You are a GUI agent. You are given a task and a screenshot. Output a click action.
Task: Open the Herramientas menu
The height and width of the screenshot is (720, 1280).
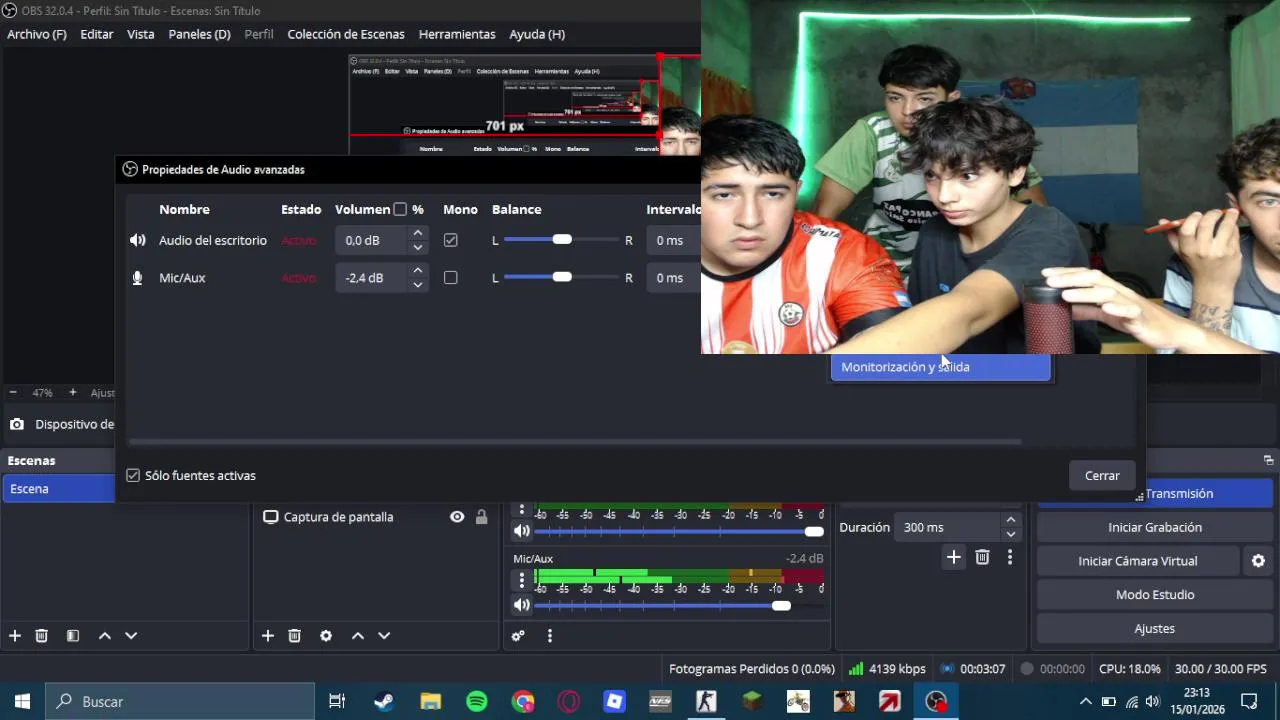click(x=457, y=34)
